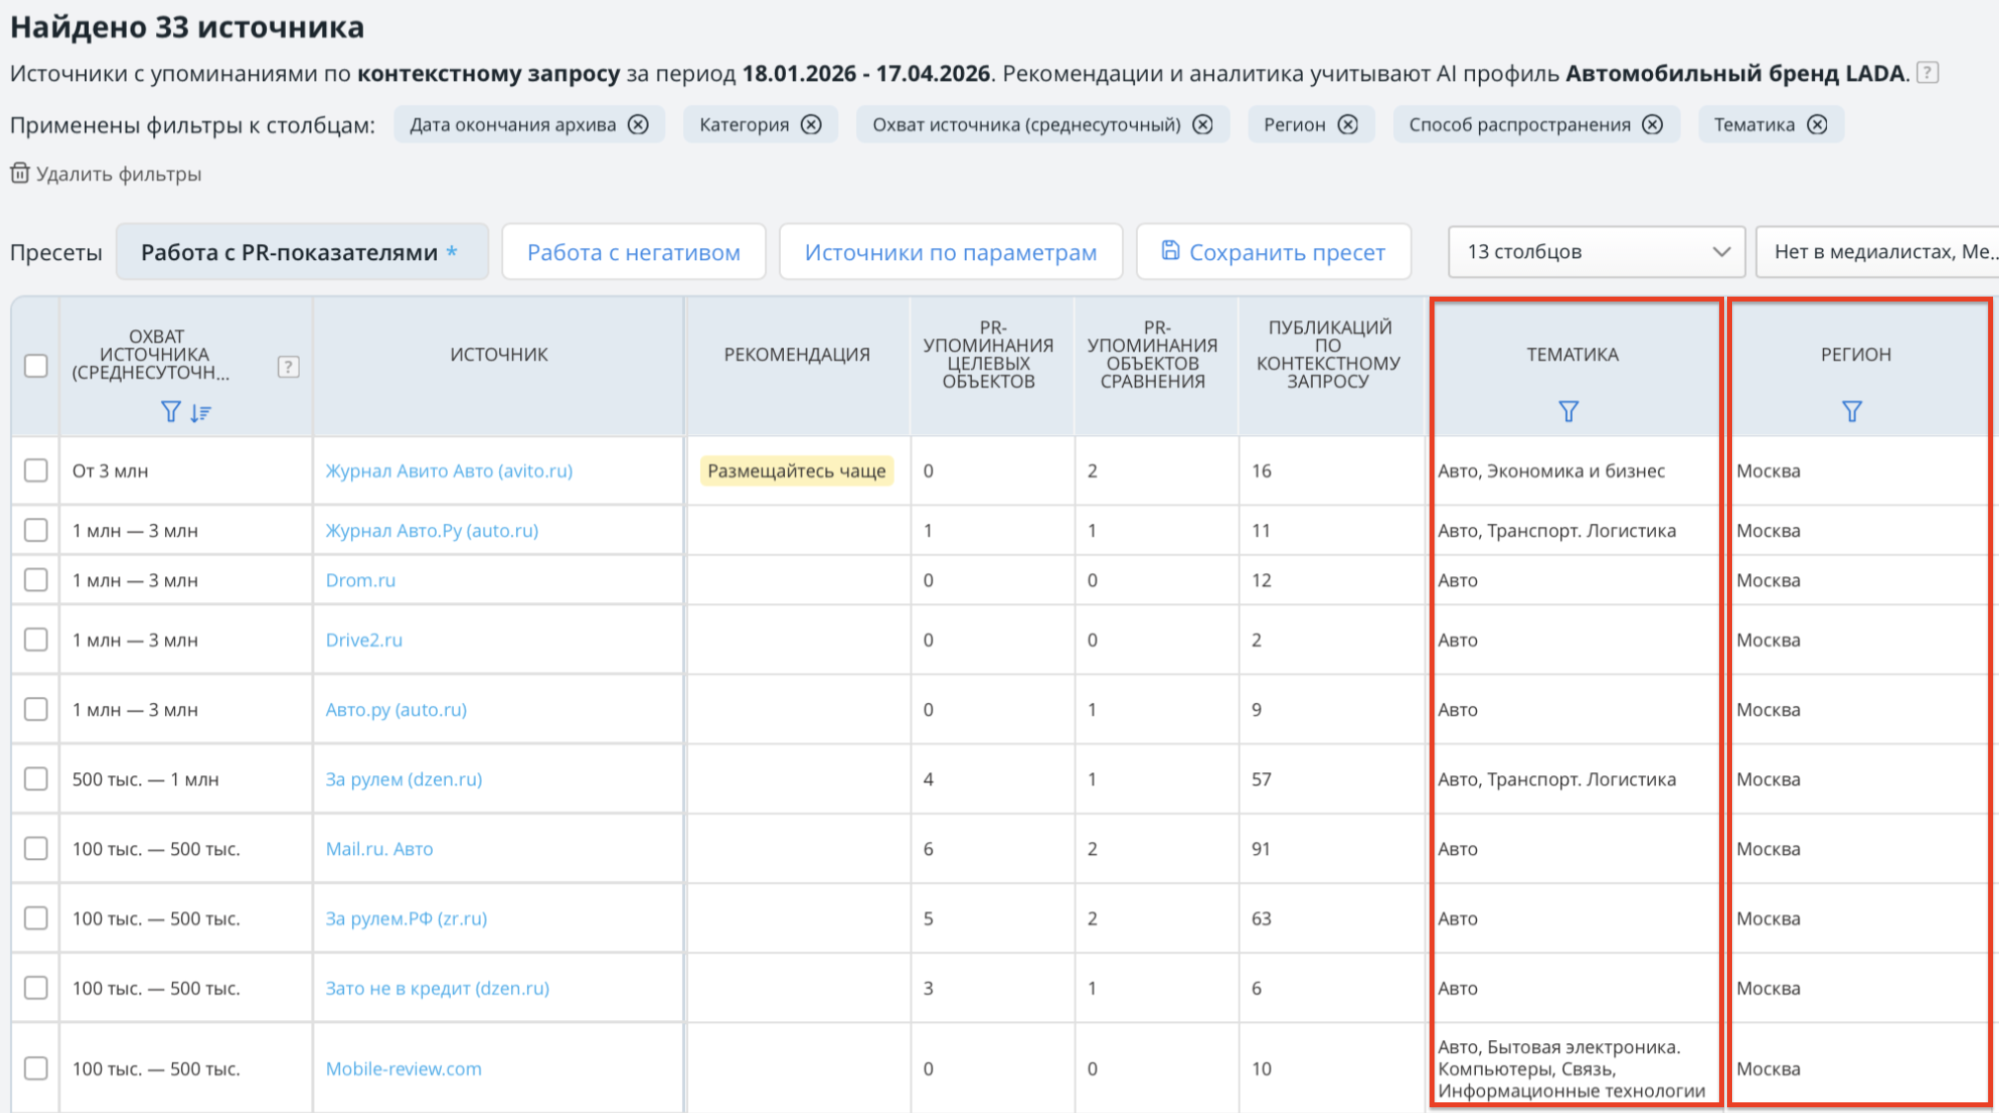
Task: Select the 'Зато не в кредит (dzen.ru)' row checkbox
Action: tap(36, 988)
